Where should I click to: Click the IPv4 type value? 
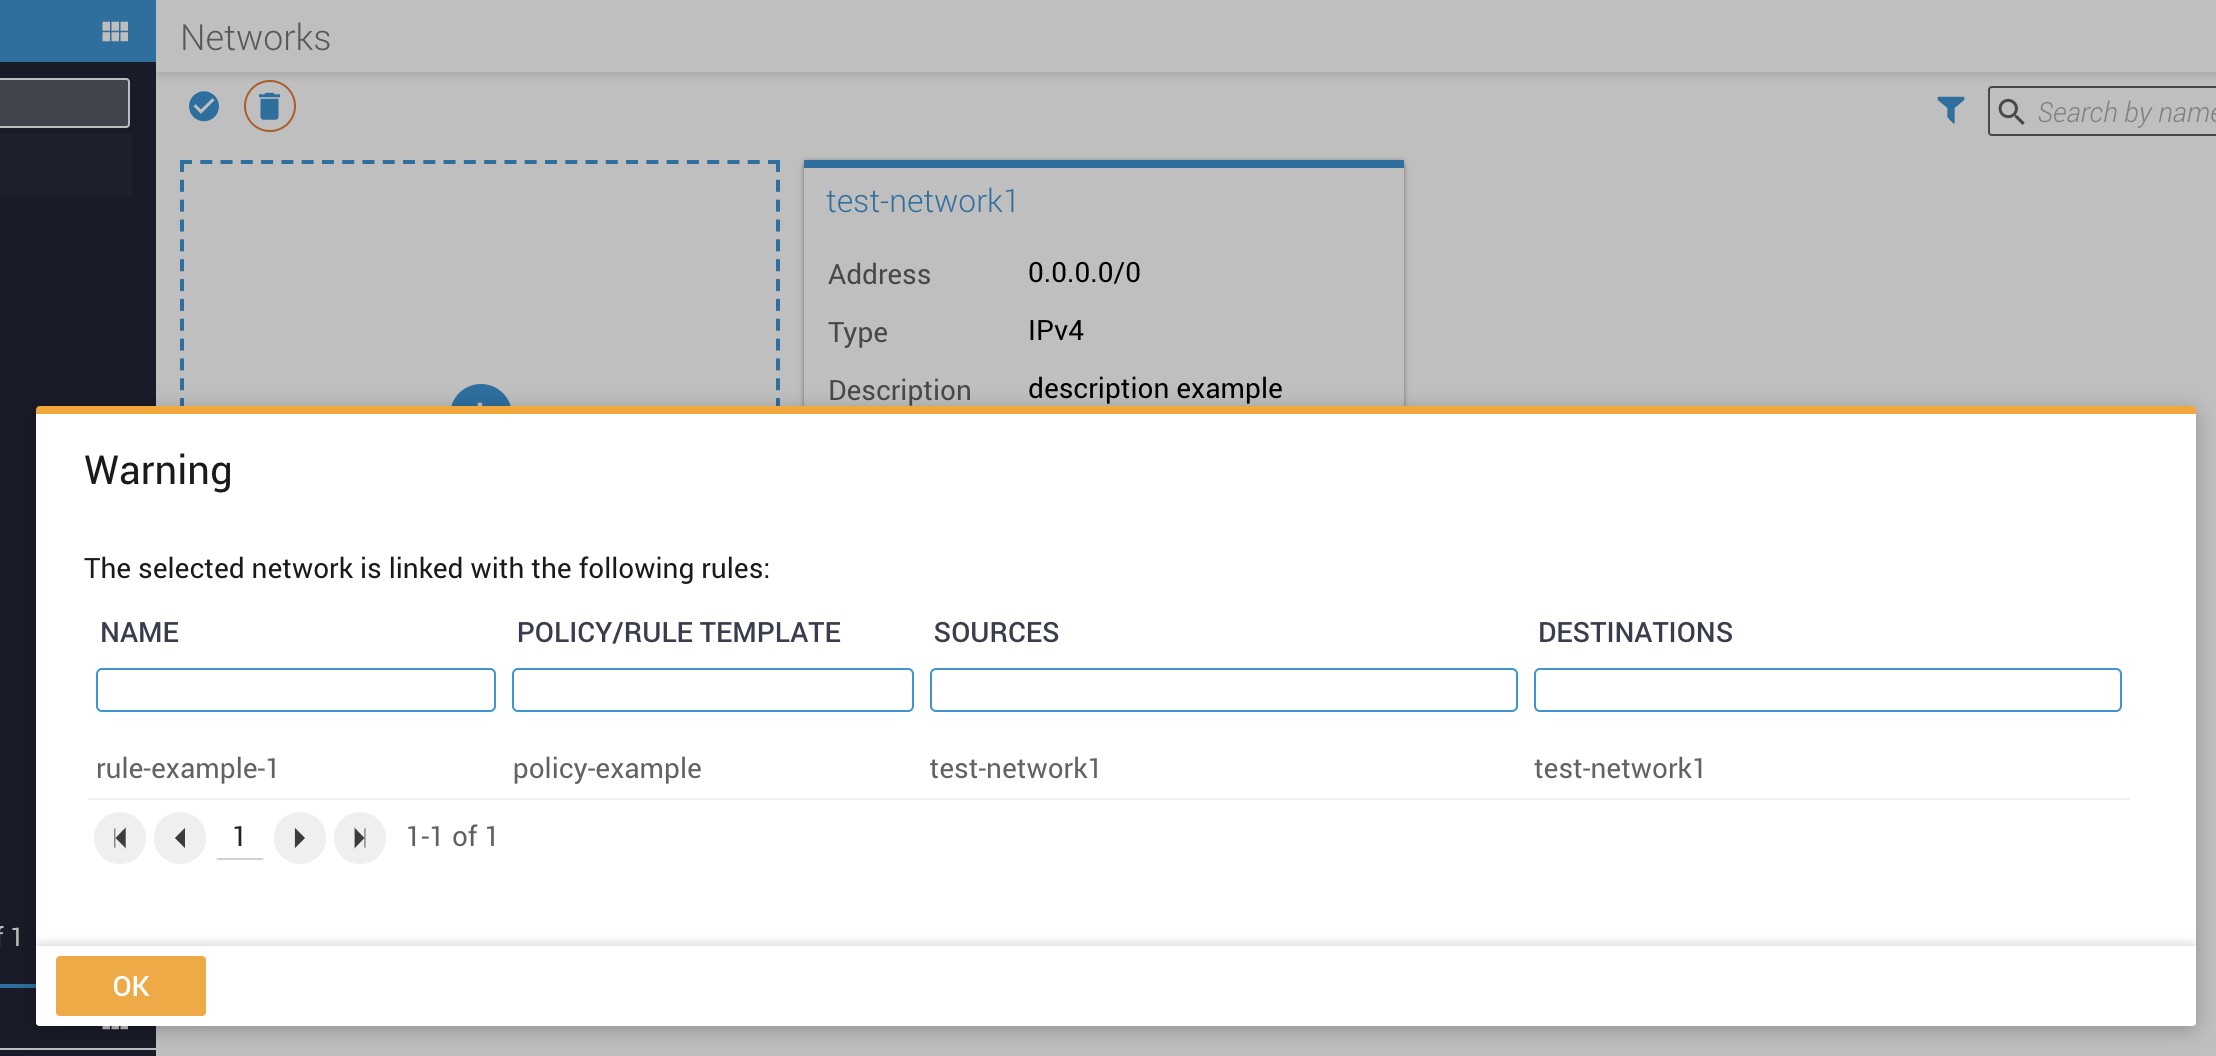click(1056, 330)
